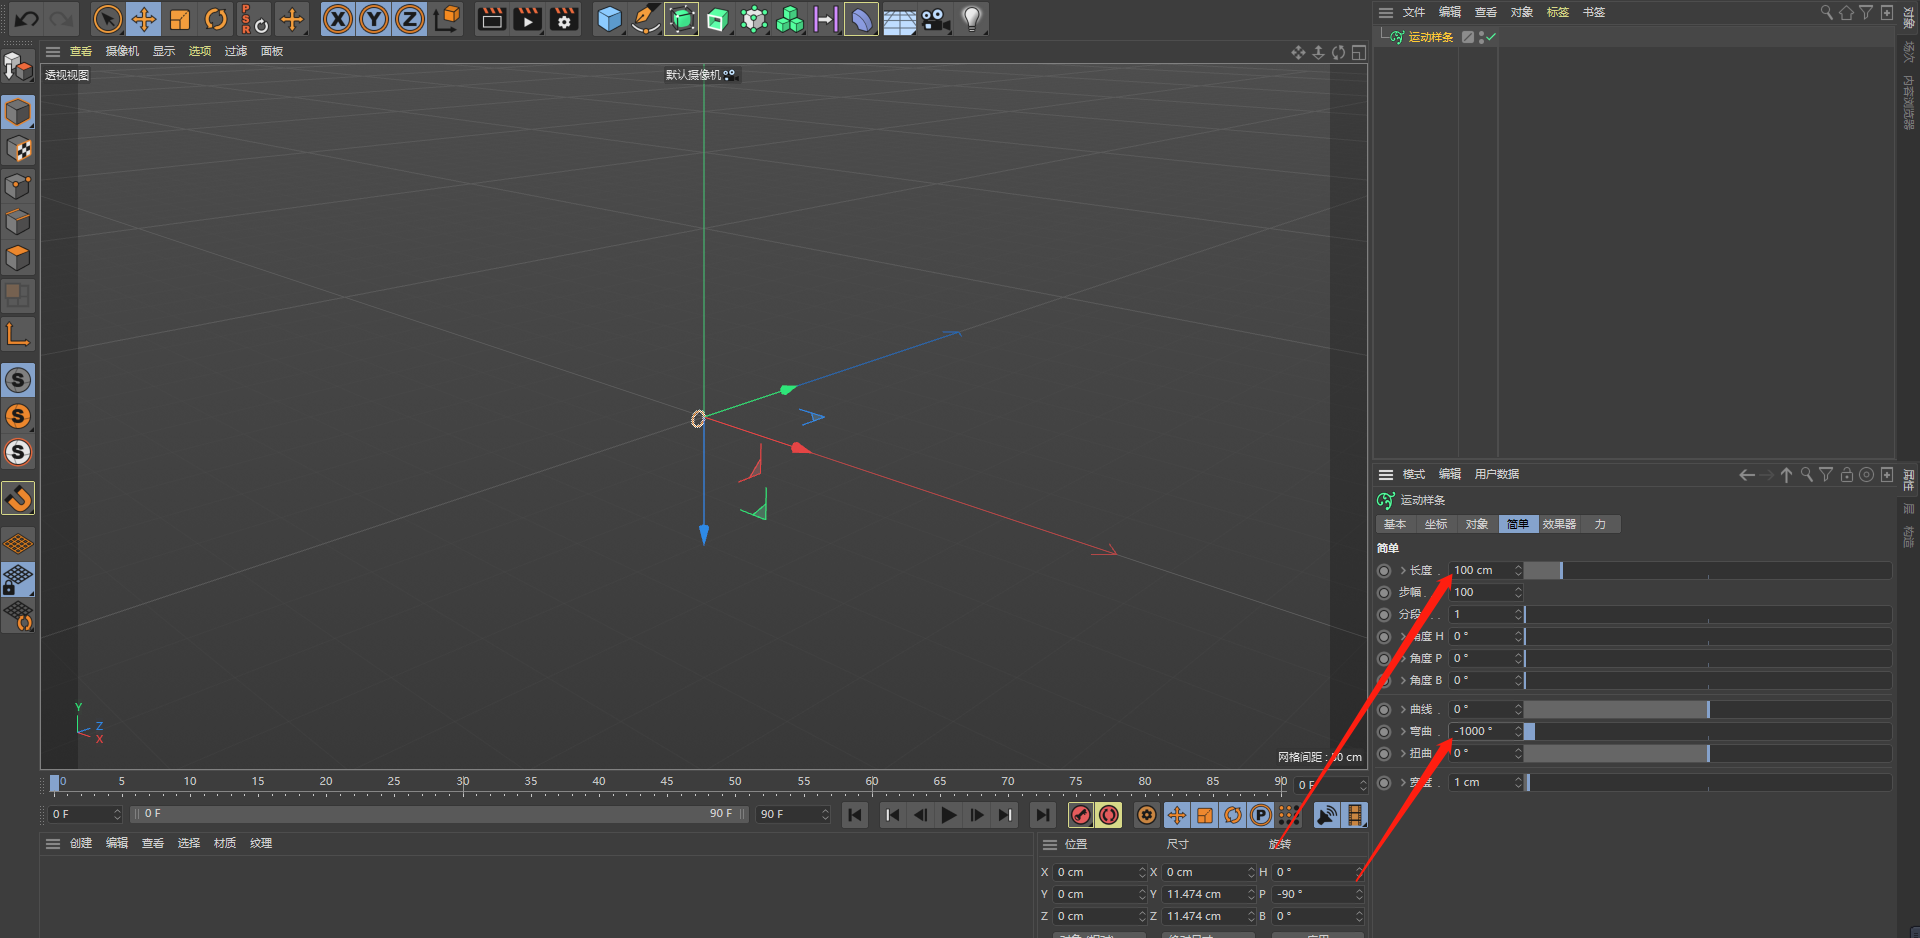Switch to the 效果器 tab
This screenshot has width=1920, height=938.
point(1559,525)
